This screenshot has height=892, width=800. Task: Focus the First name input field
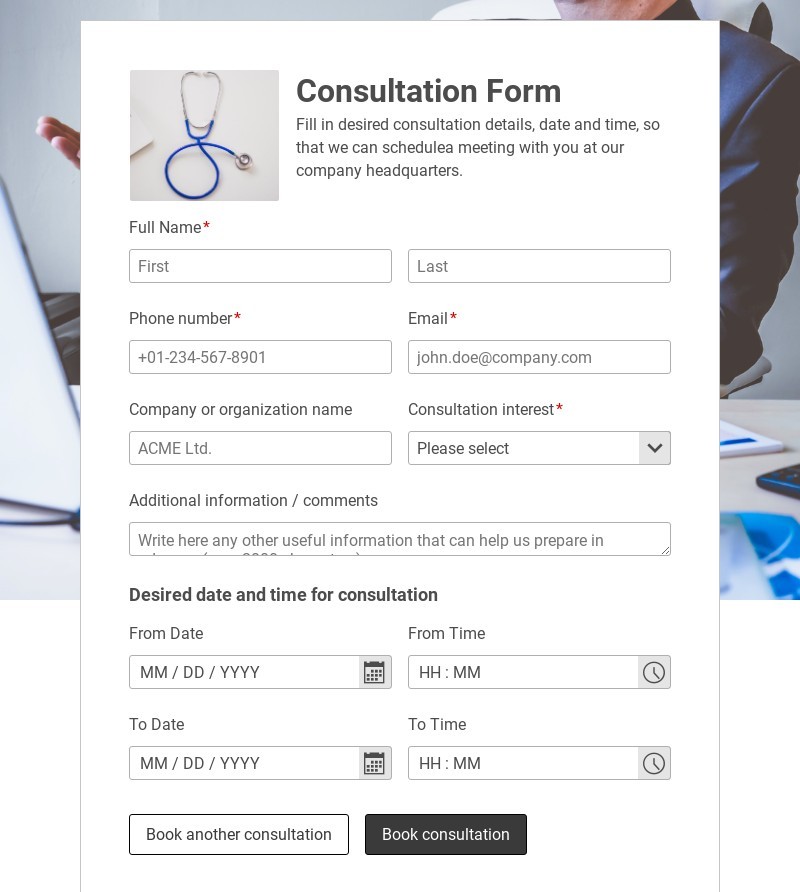[x=260, y=266]
